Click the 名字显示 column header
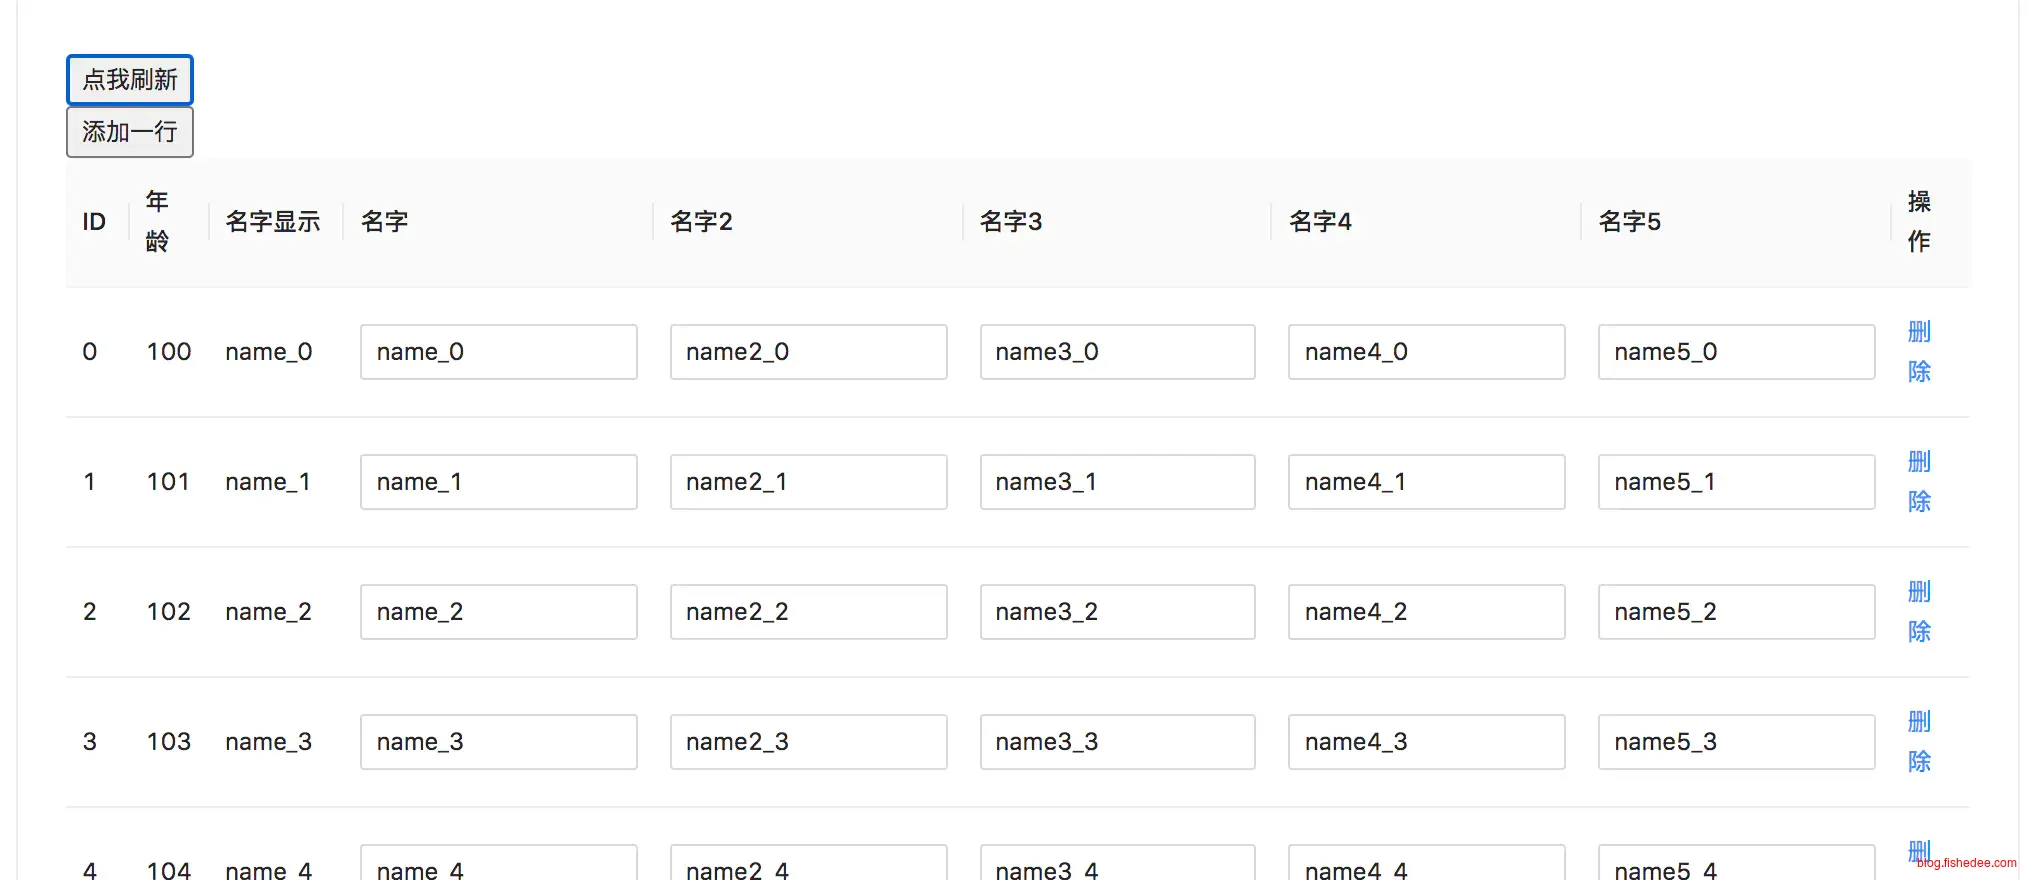Image resolution: width=2028 pixels, height=880 pixels. (x=272, y=222)
